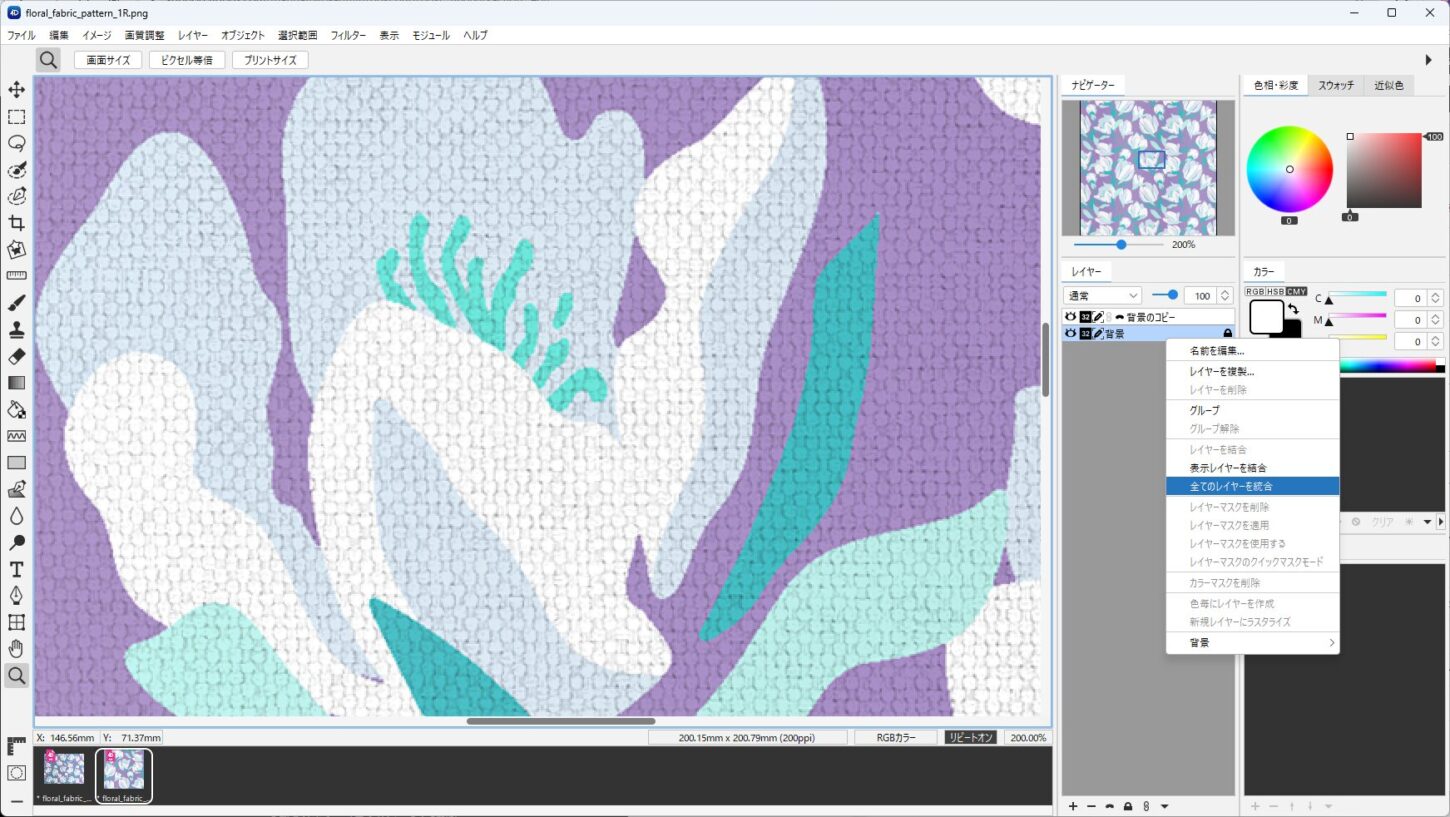Choose the Crop tool

16,223
